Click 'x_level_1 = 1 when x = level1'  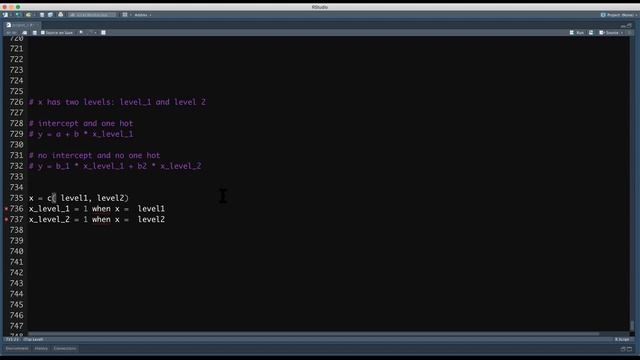97,209
